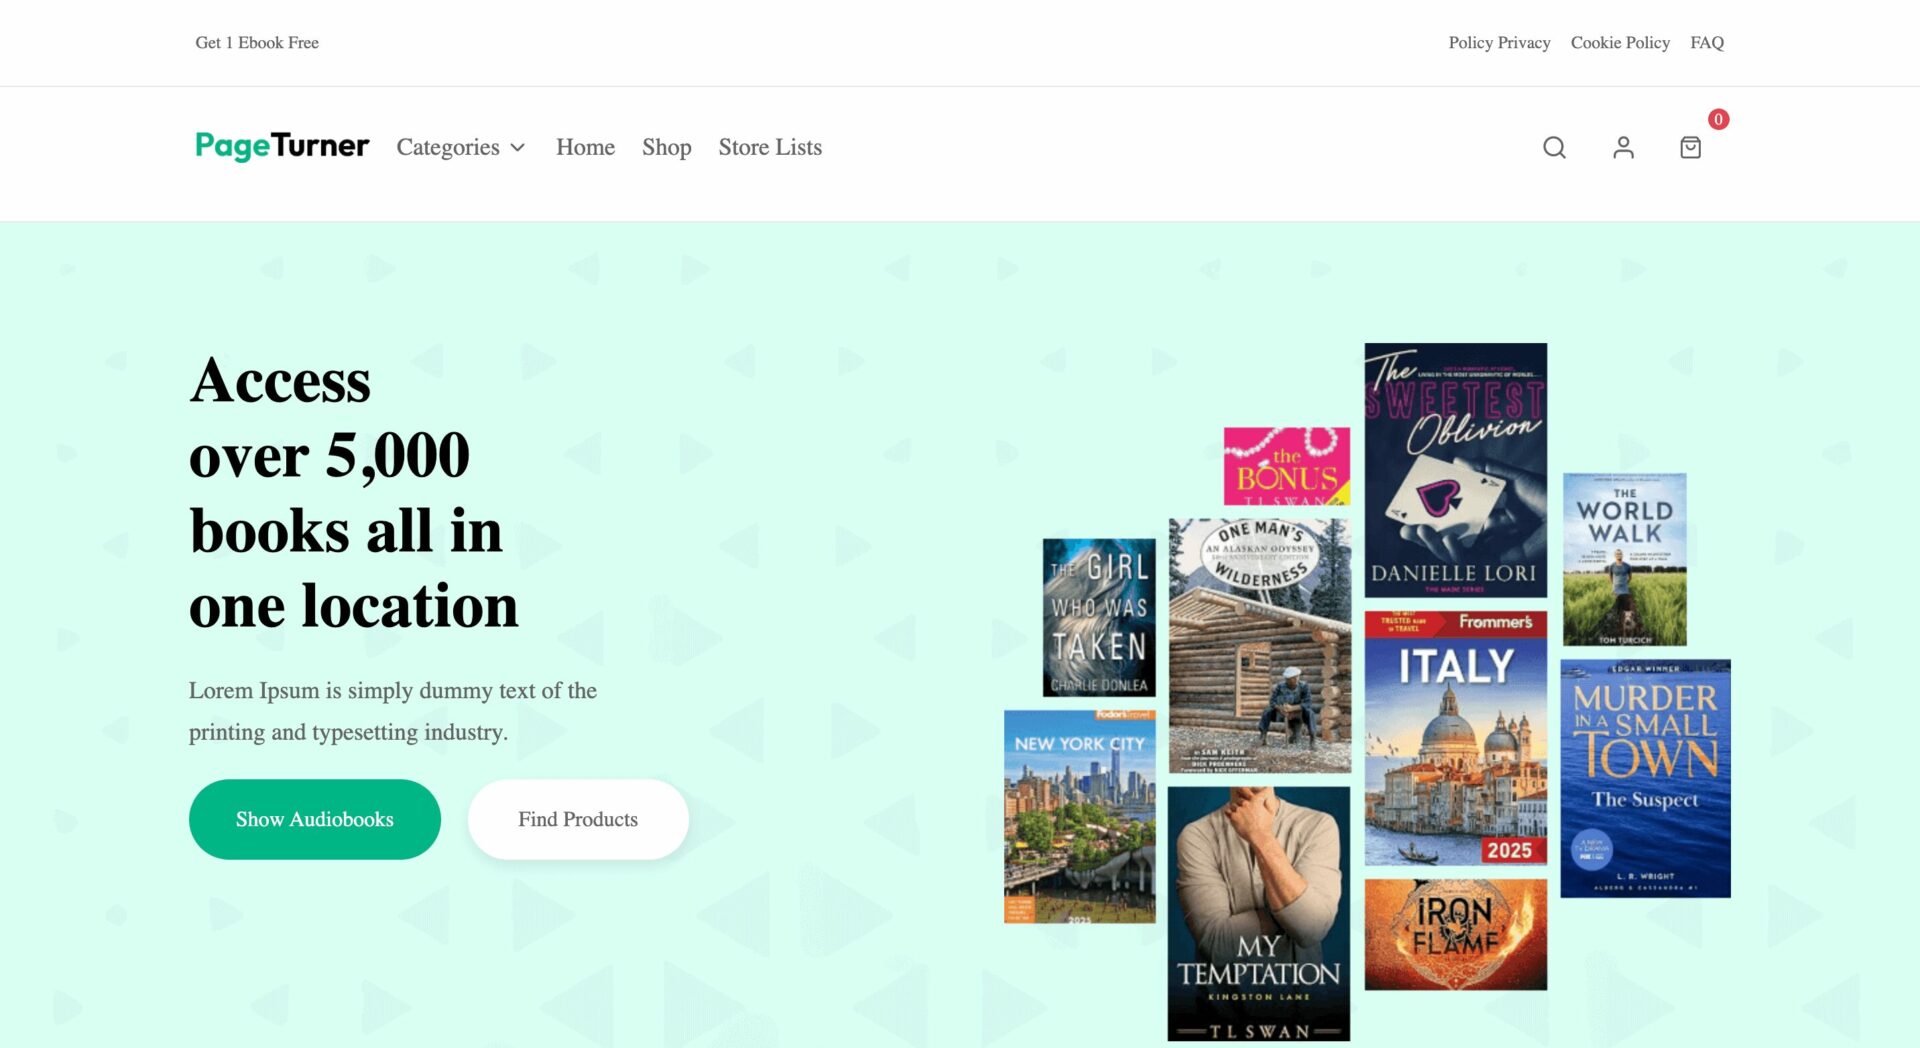Select The Bonus book cover
Screen dimensions: 1920x1048
pyautogui.click(x=1286, y=466)
